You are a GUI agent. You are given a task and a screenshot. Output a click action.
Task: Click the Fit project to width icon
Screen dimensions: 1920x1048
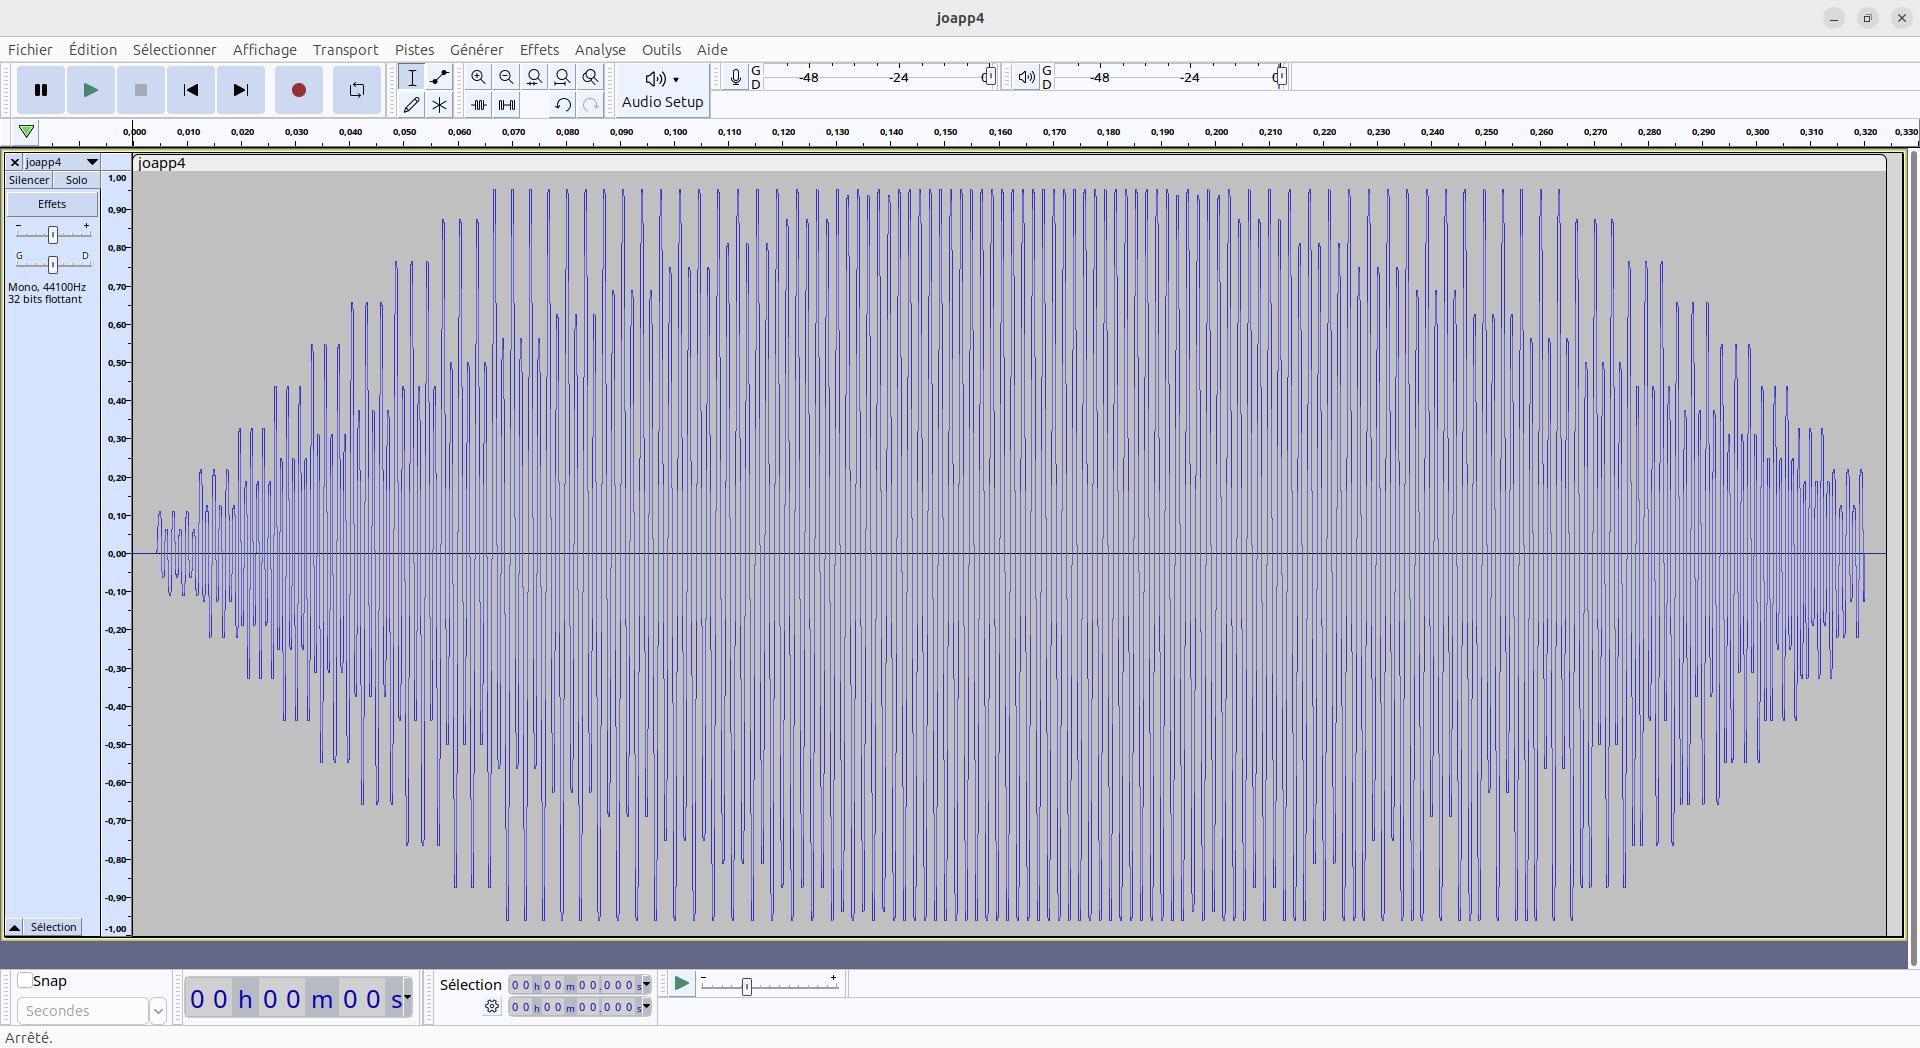[x=562, y=77]
